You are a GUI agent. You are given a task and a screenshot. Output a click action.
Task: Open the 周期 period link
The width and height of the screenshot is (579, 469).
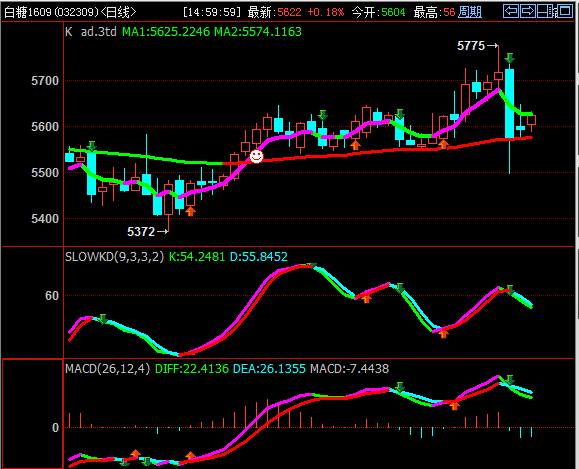click(x=470, y=12)
